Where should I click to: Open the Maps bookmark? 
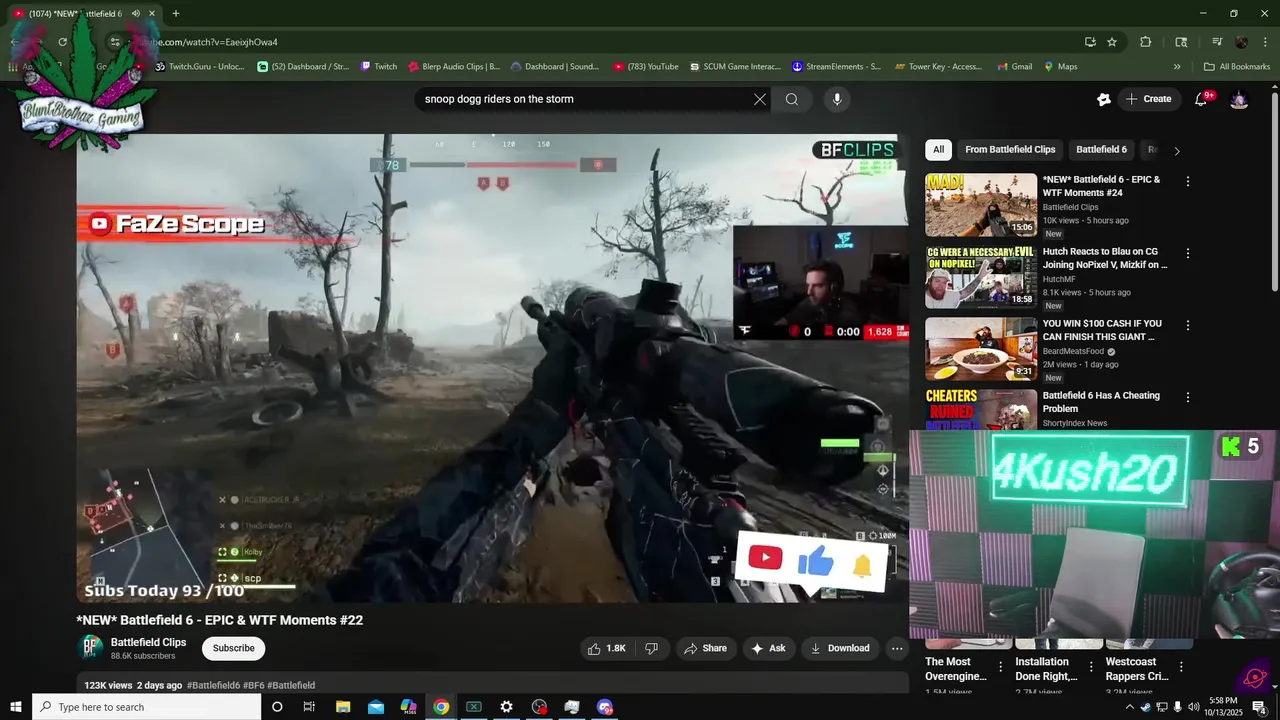(x=1061, y=67)
